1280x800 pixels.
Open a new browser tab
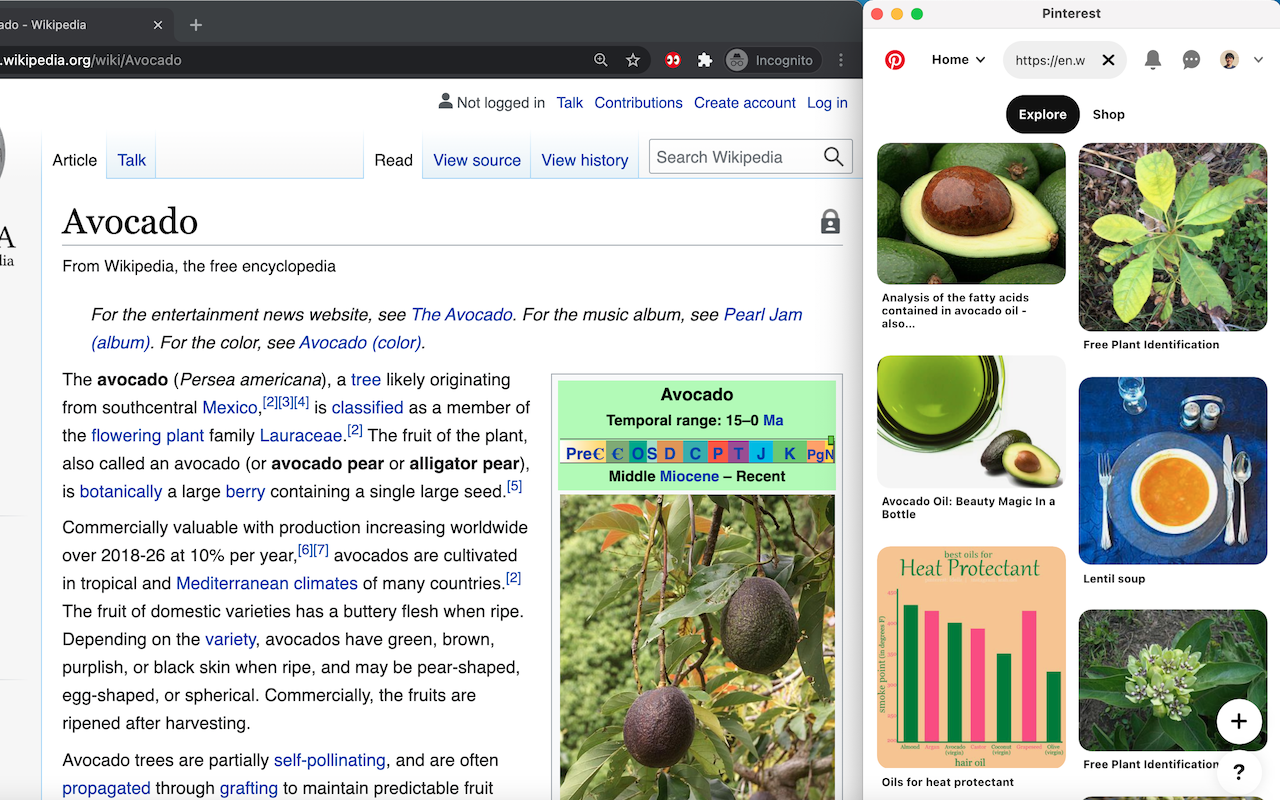pyautogui.click(x=196, y=25)
